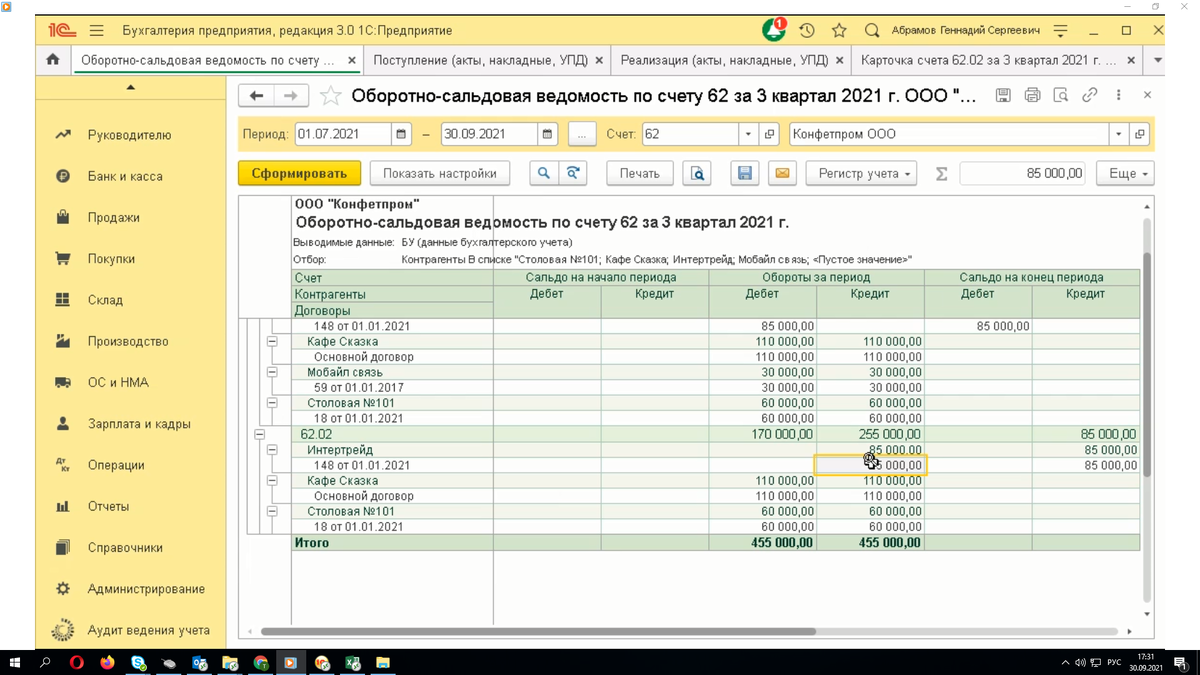Image resolution: width=1200 pixels, height=675 pixels.
Task: Navigate back with the left arrow button
Action: pos(257,95)
